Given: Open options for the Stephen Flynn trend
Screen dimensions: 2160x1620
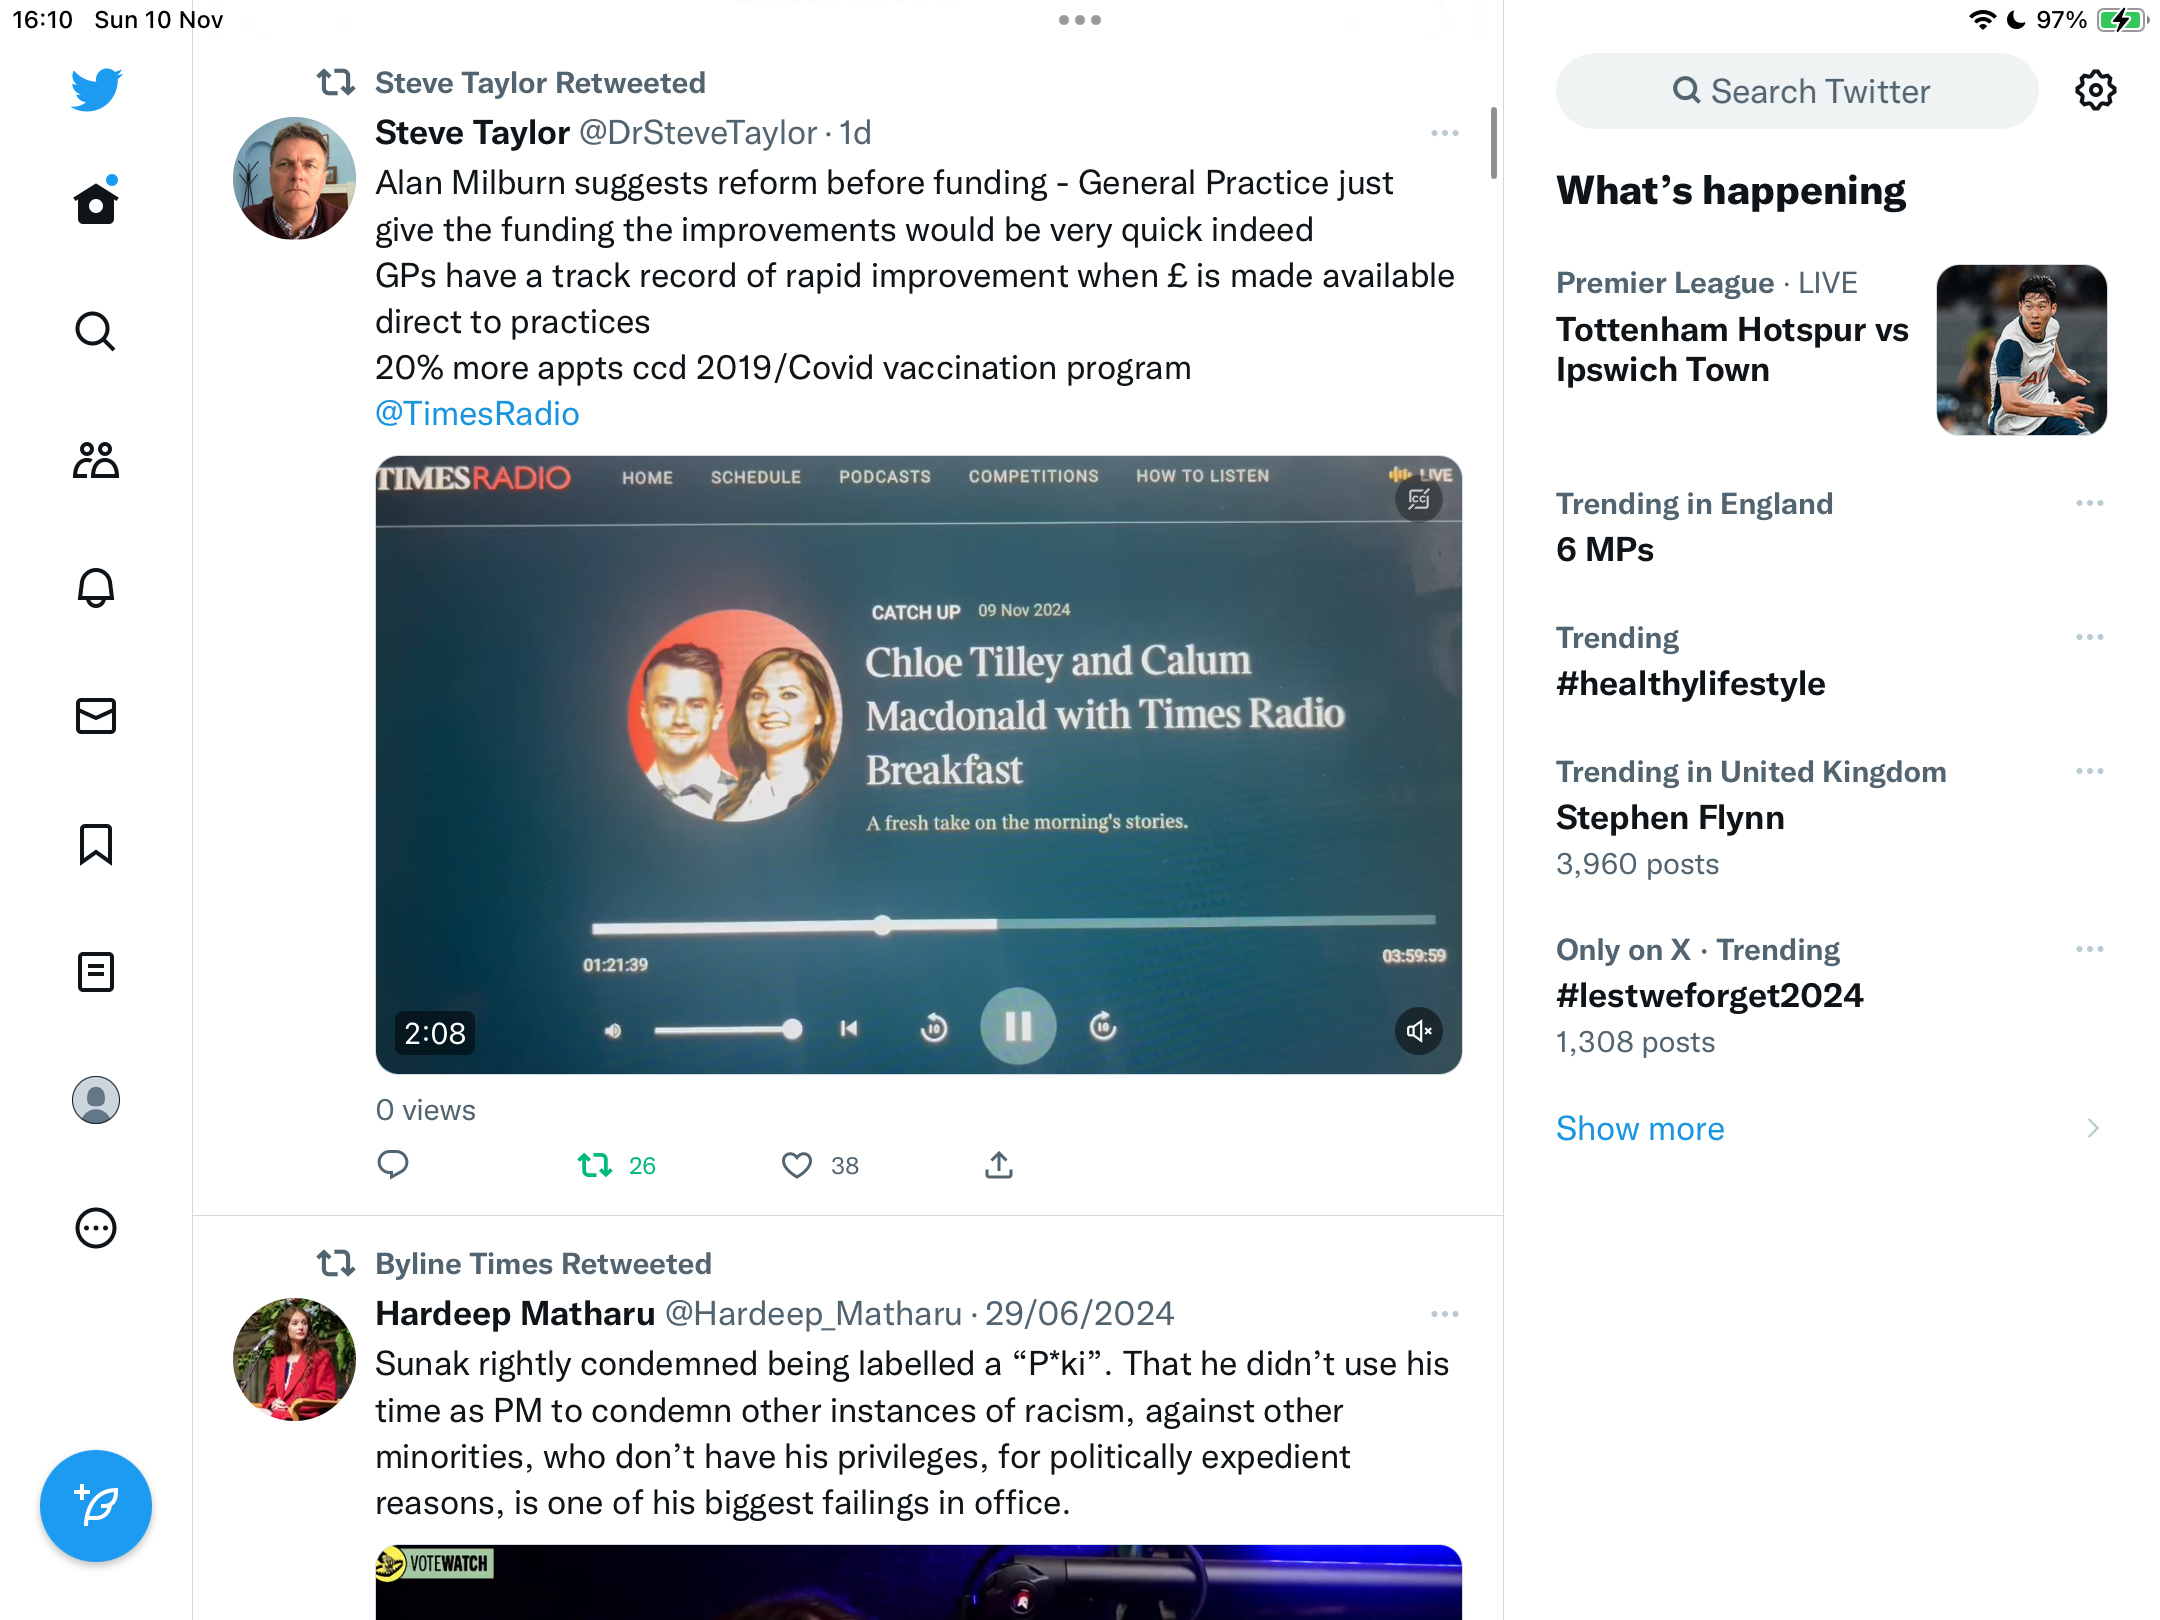Looking at the screenshot, I should coord(2090,771).
